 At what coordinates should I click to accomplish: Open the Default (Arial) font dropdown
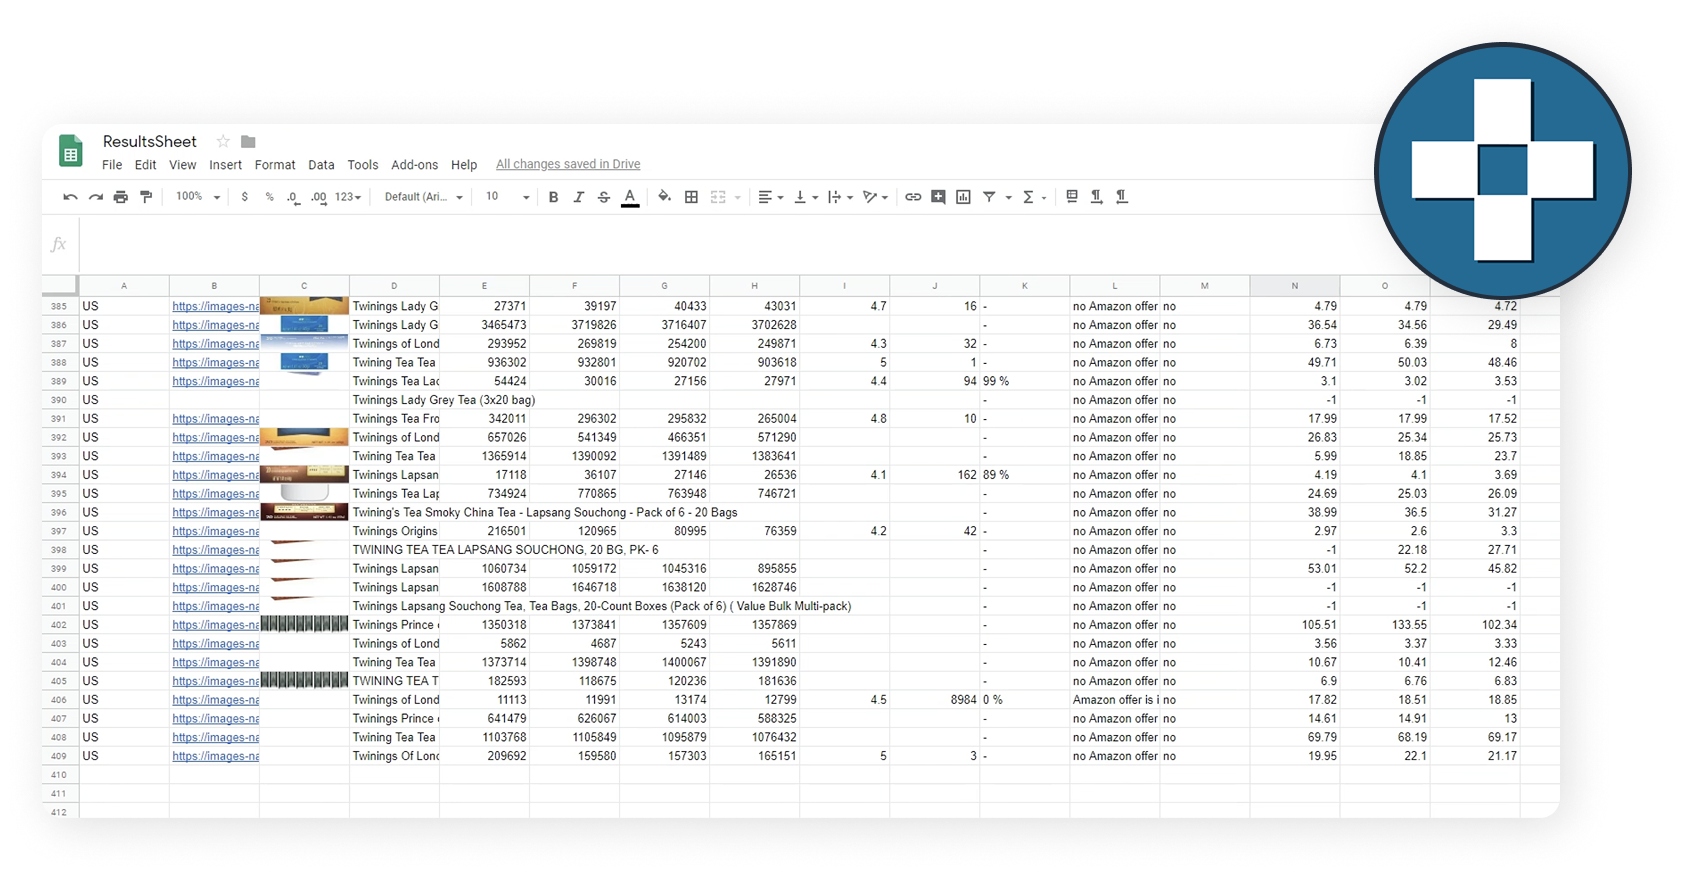point(424,197)
